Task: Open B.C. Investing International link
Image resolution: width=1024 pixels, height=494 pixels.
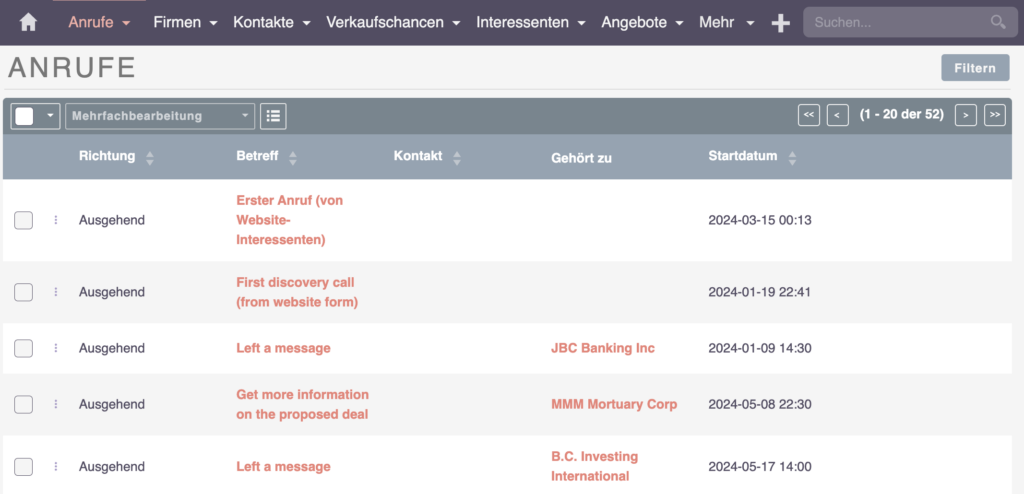Action: point(594,466)
